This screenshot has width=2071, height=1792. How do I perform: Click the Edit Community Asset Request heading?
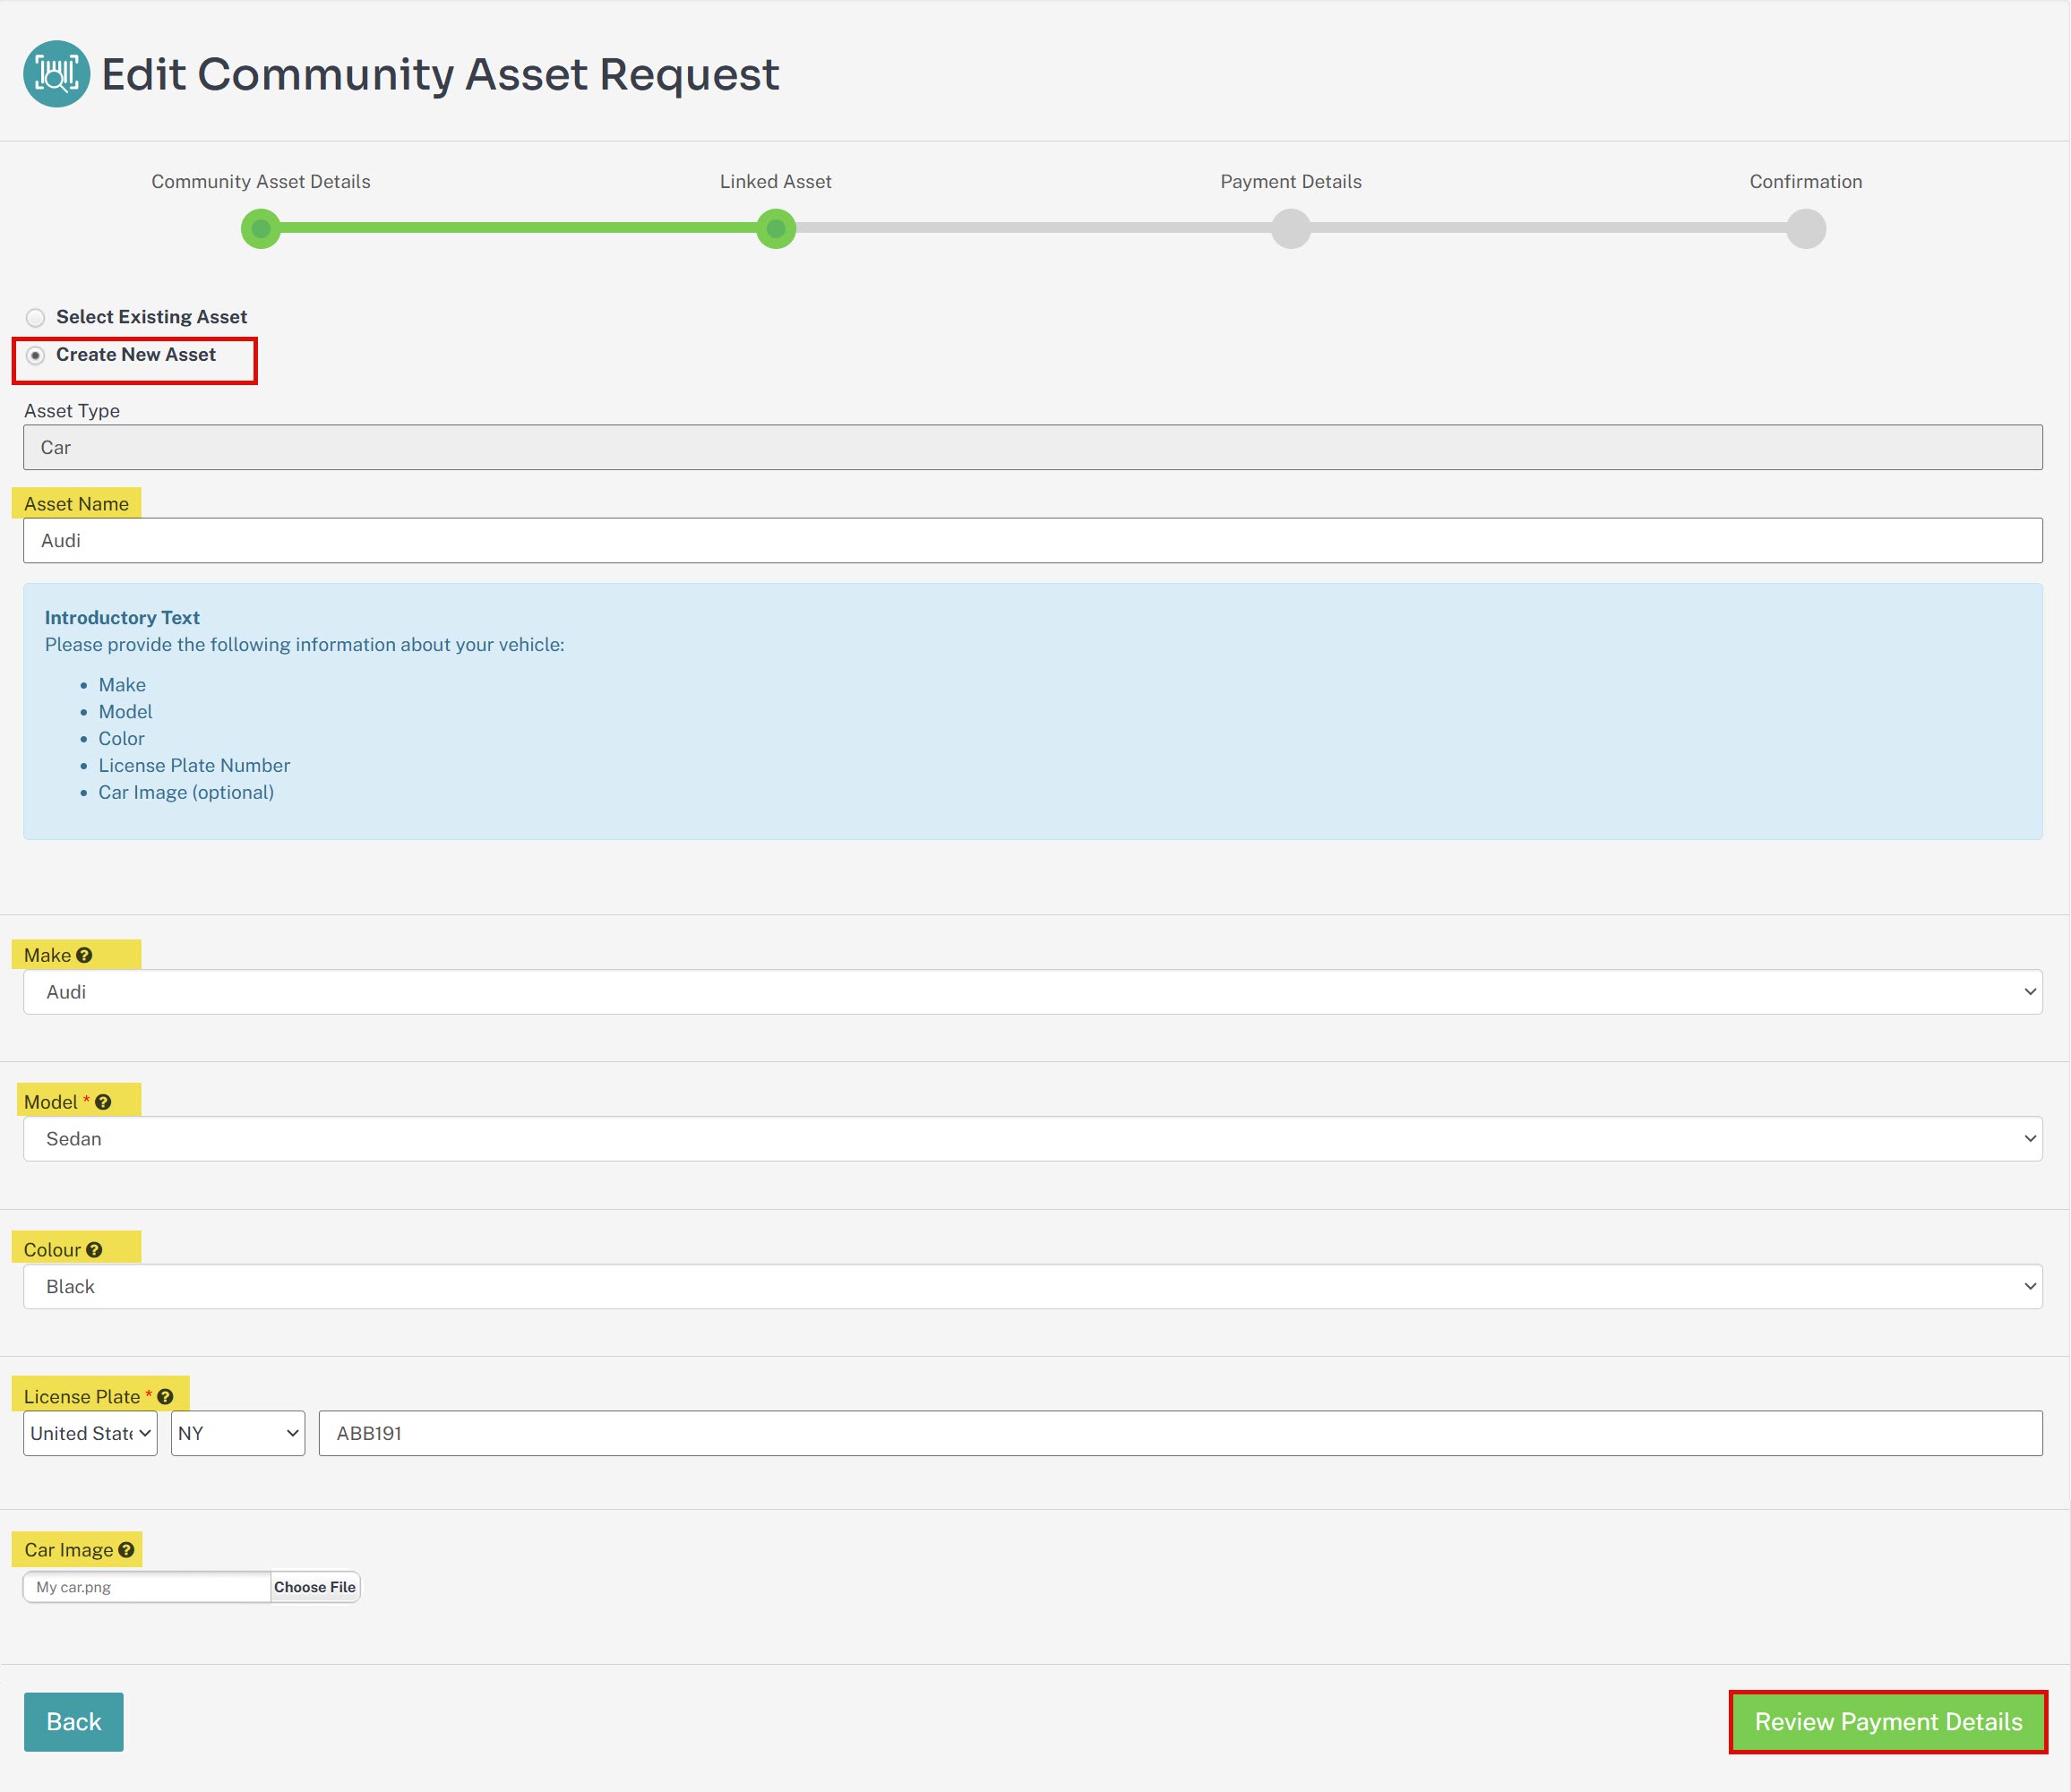[x=440, y=74]
